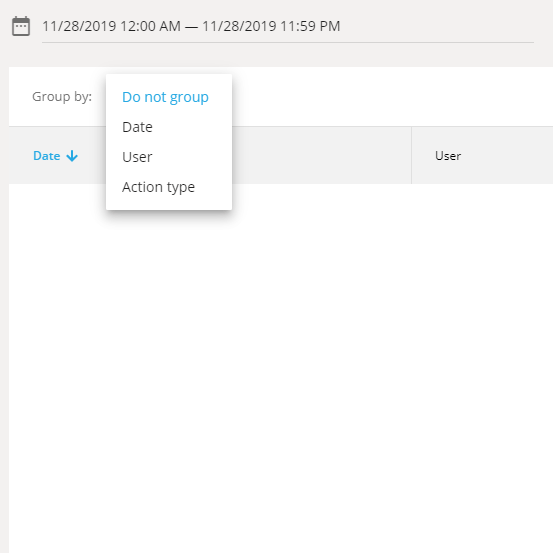Click the divider left of User column
This screenshot has width=553, height=553.
pos(411,156)
